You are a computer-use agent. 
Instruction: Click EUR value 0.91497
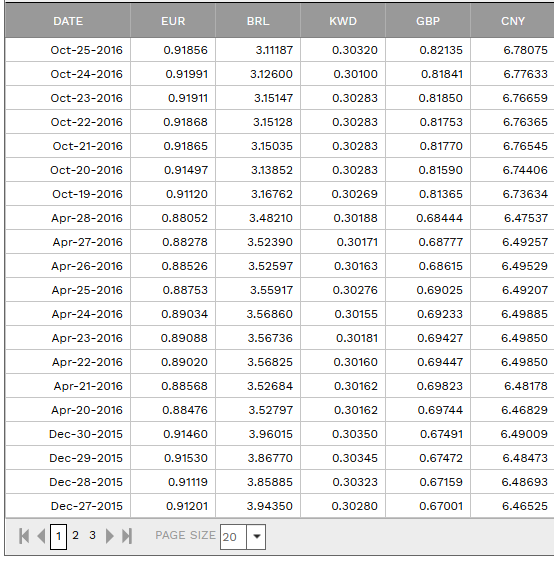tap(186, 170)
